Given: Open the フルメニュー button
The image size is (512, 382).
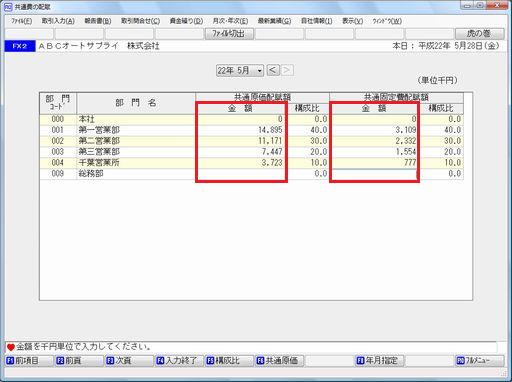Looking at the screenshot, I should (480, 361).
